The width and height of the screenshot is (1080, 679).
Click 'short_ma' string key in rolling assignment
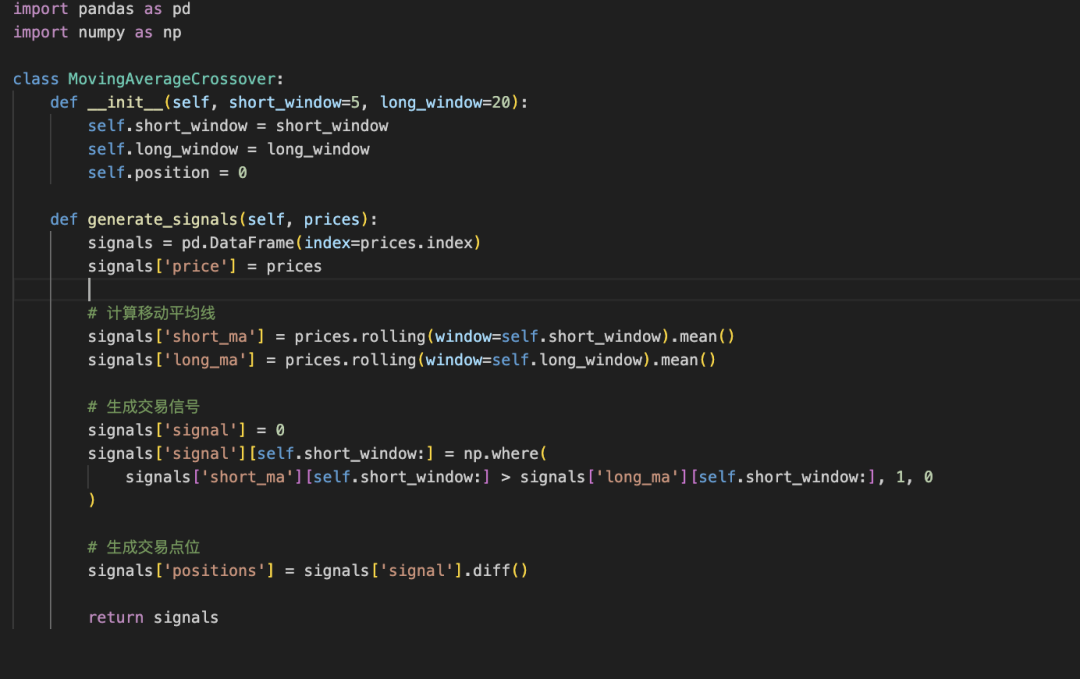pos(209,337)
